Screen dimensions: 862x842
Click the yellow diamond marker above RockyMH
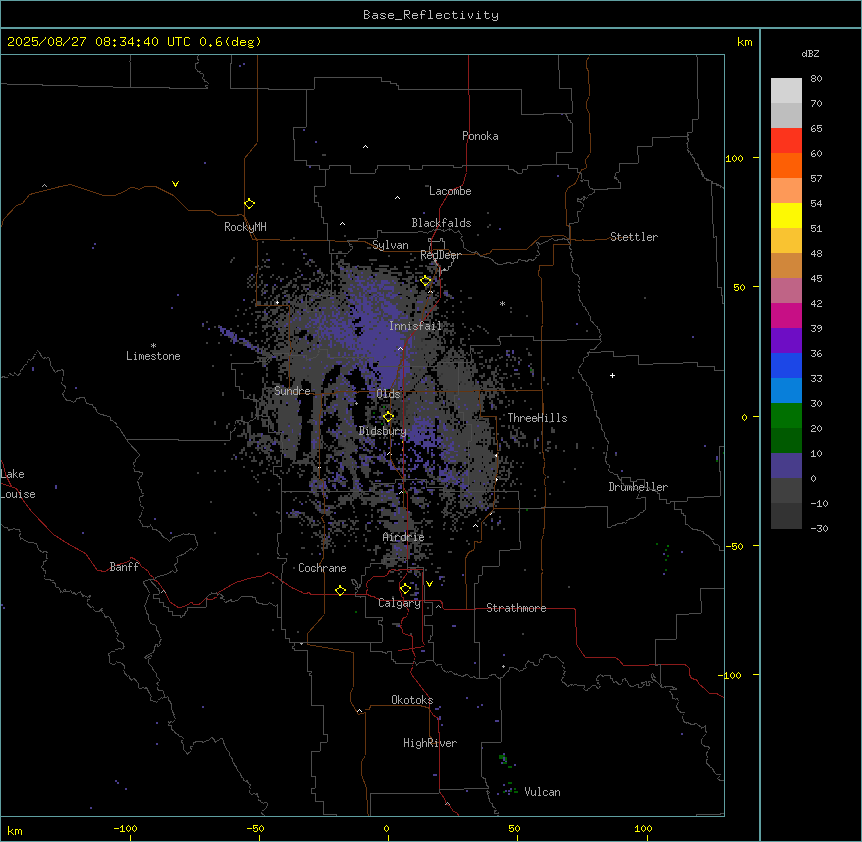249,204
